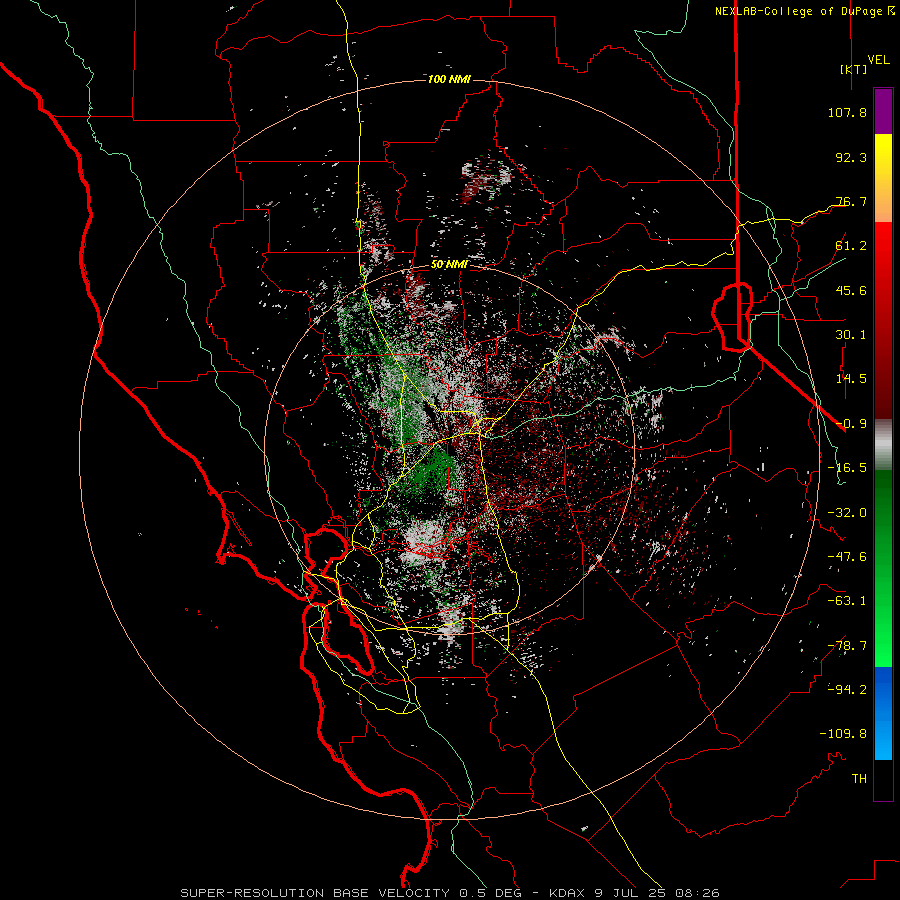This screenshot has height=900, width=900.
Task: Select the -63.1 velocity scale value
Action: point(847,601)
